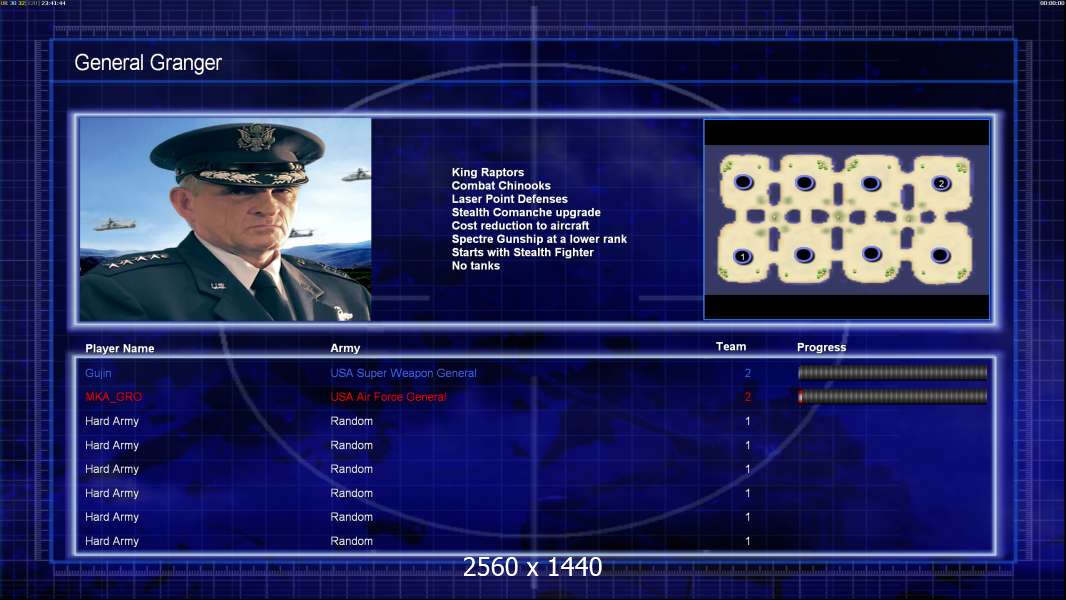The image size is (1066, 600).
Task: Click the MKA_GRO loading progress bar
Action: 892,396
